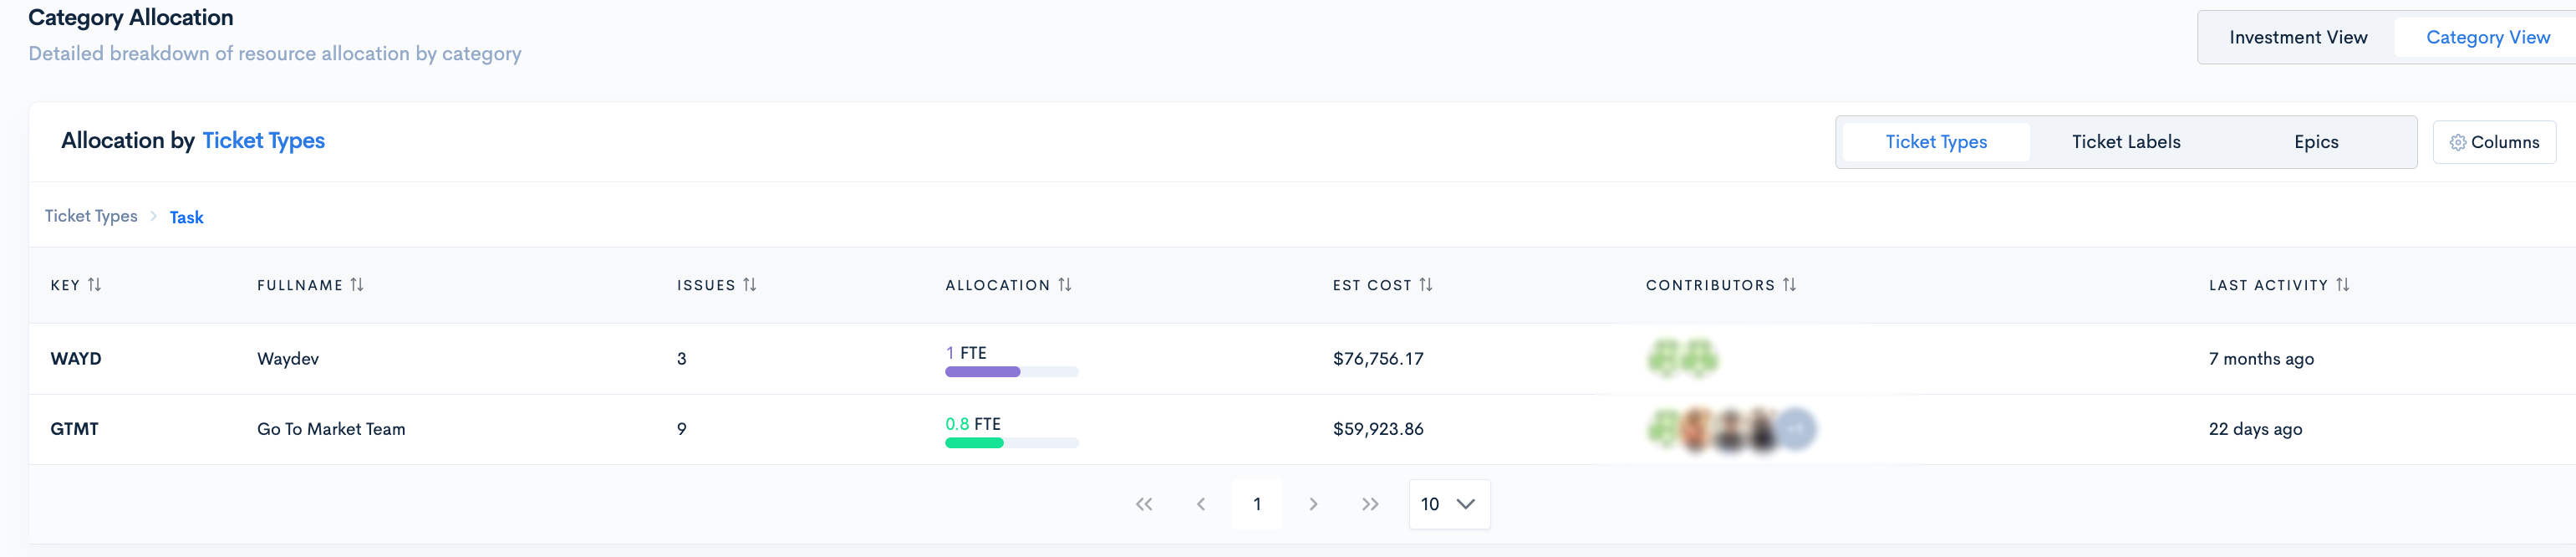
Task: Sort table by Key column icon
Action: 94,285
